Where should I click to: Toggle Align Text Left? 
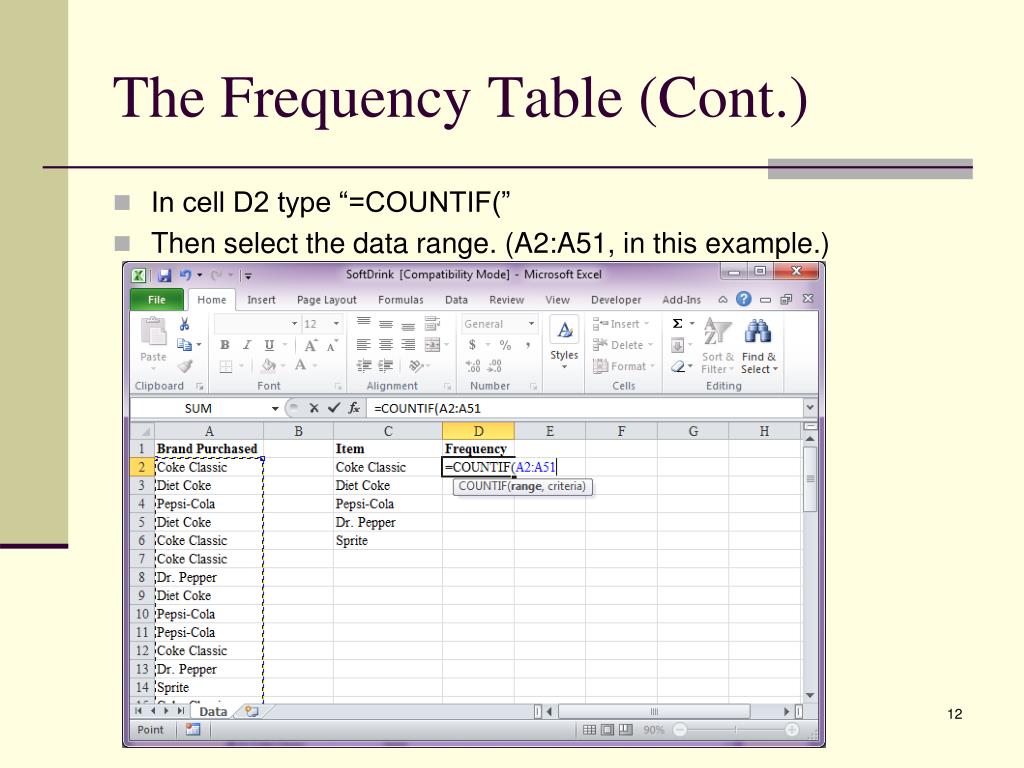(364, 345)
